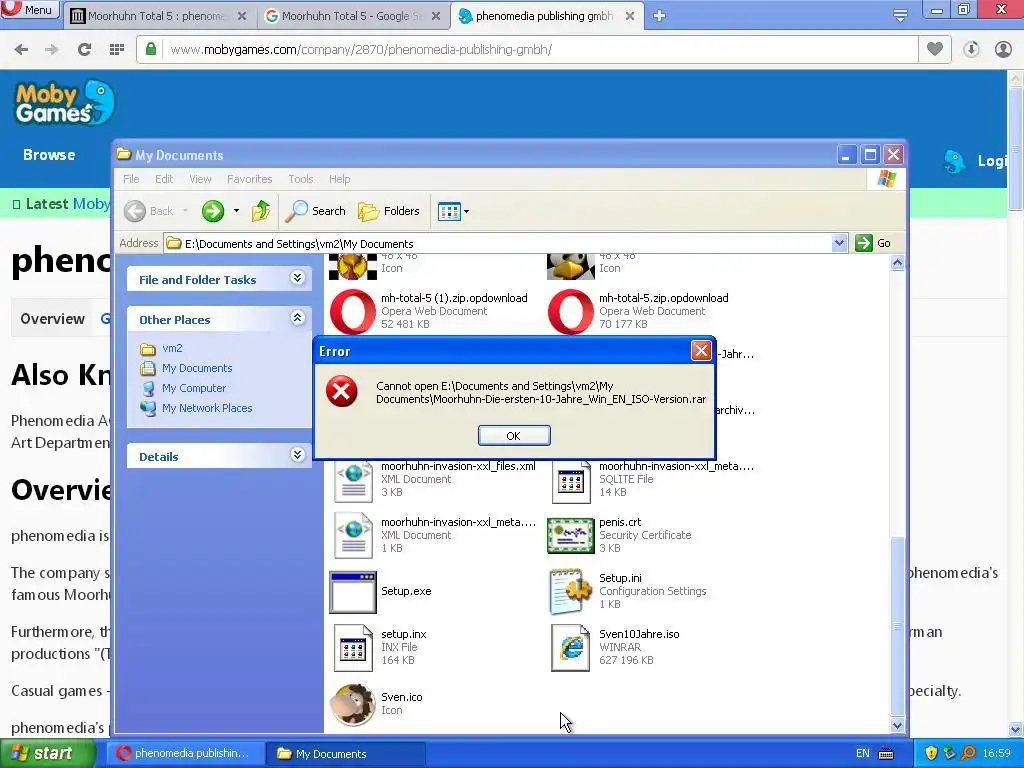Click the Up folder icon in Explorer
Image resolution: width=1024 pixels, height=768 pixels.
[x=261, y=211]
